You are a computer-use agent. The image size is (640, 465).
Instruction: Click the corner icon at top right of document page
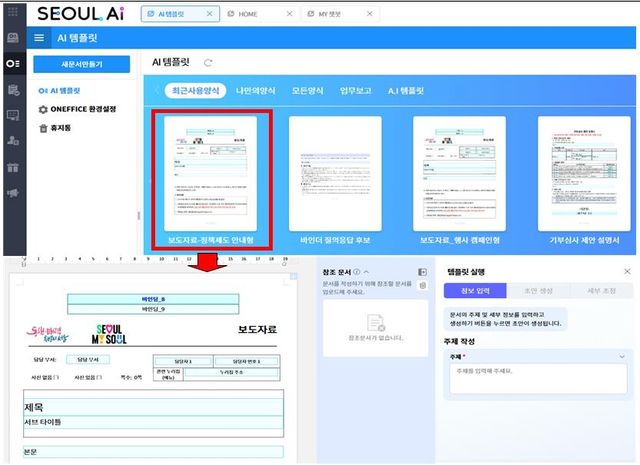293,276
